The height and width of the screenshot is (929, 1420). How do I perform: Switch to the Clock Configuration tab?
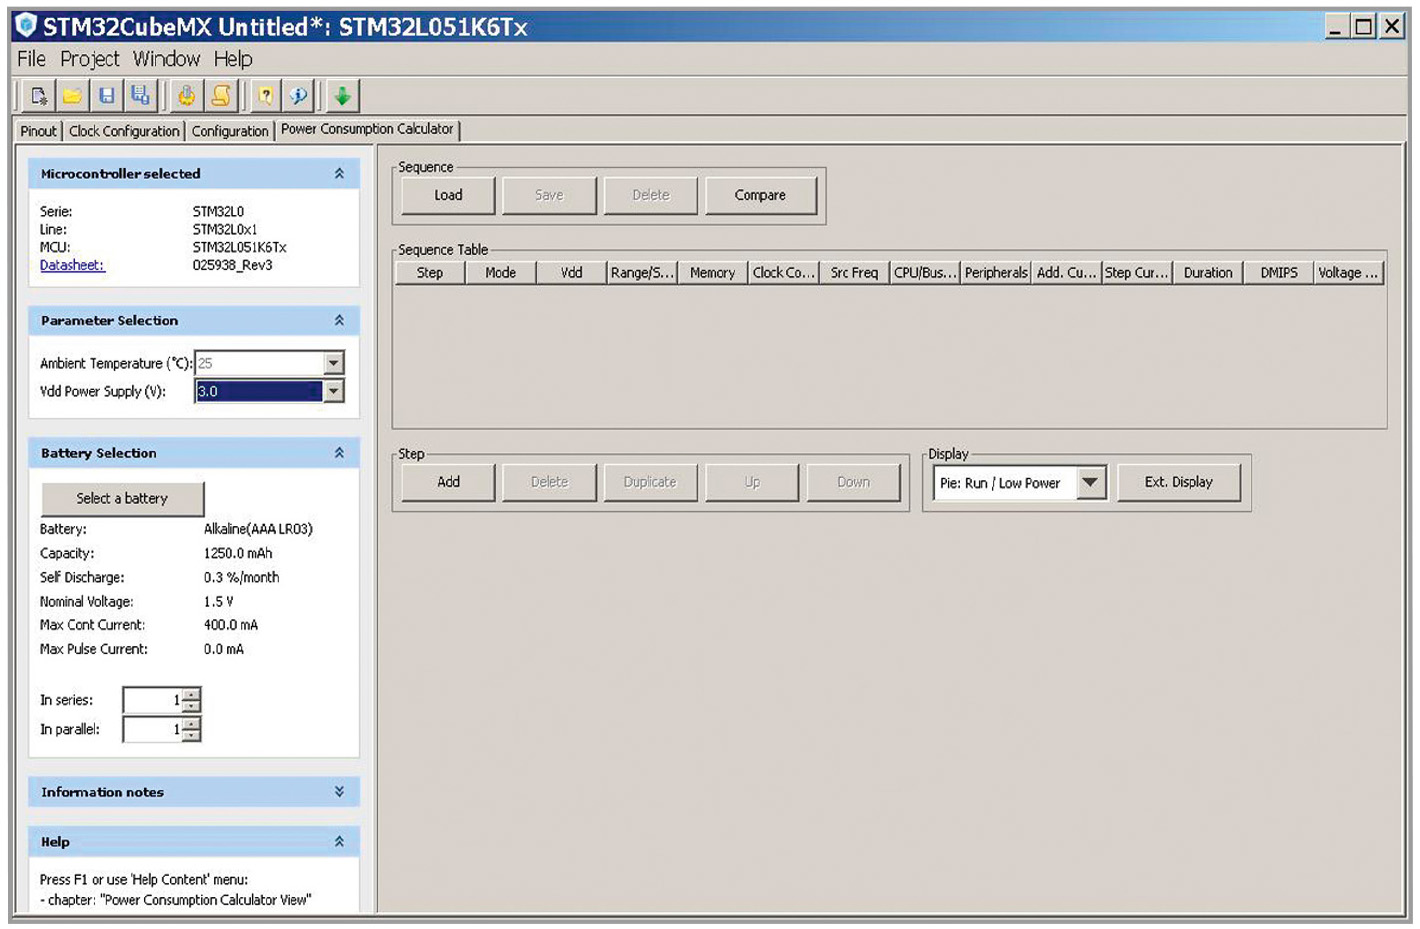pyautogui.click(x=124, y=131)
